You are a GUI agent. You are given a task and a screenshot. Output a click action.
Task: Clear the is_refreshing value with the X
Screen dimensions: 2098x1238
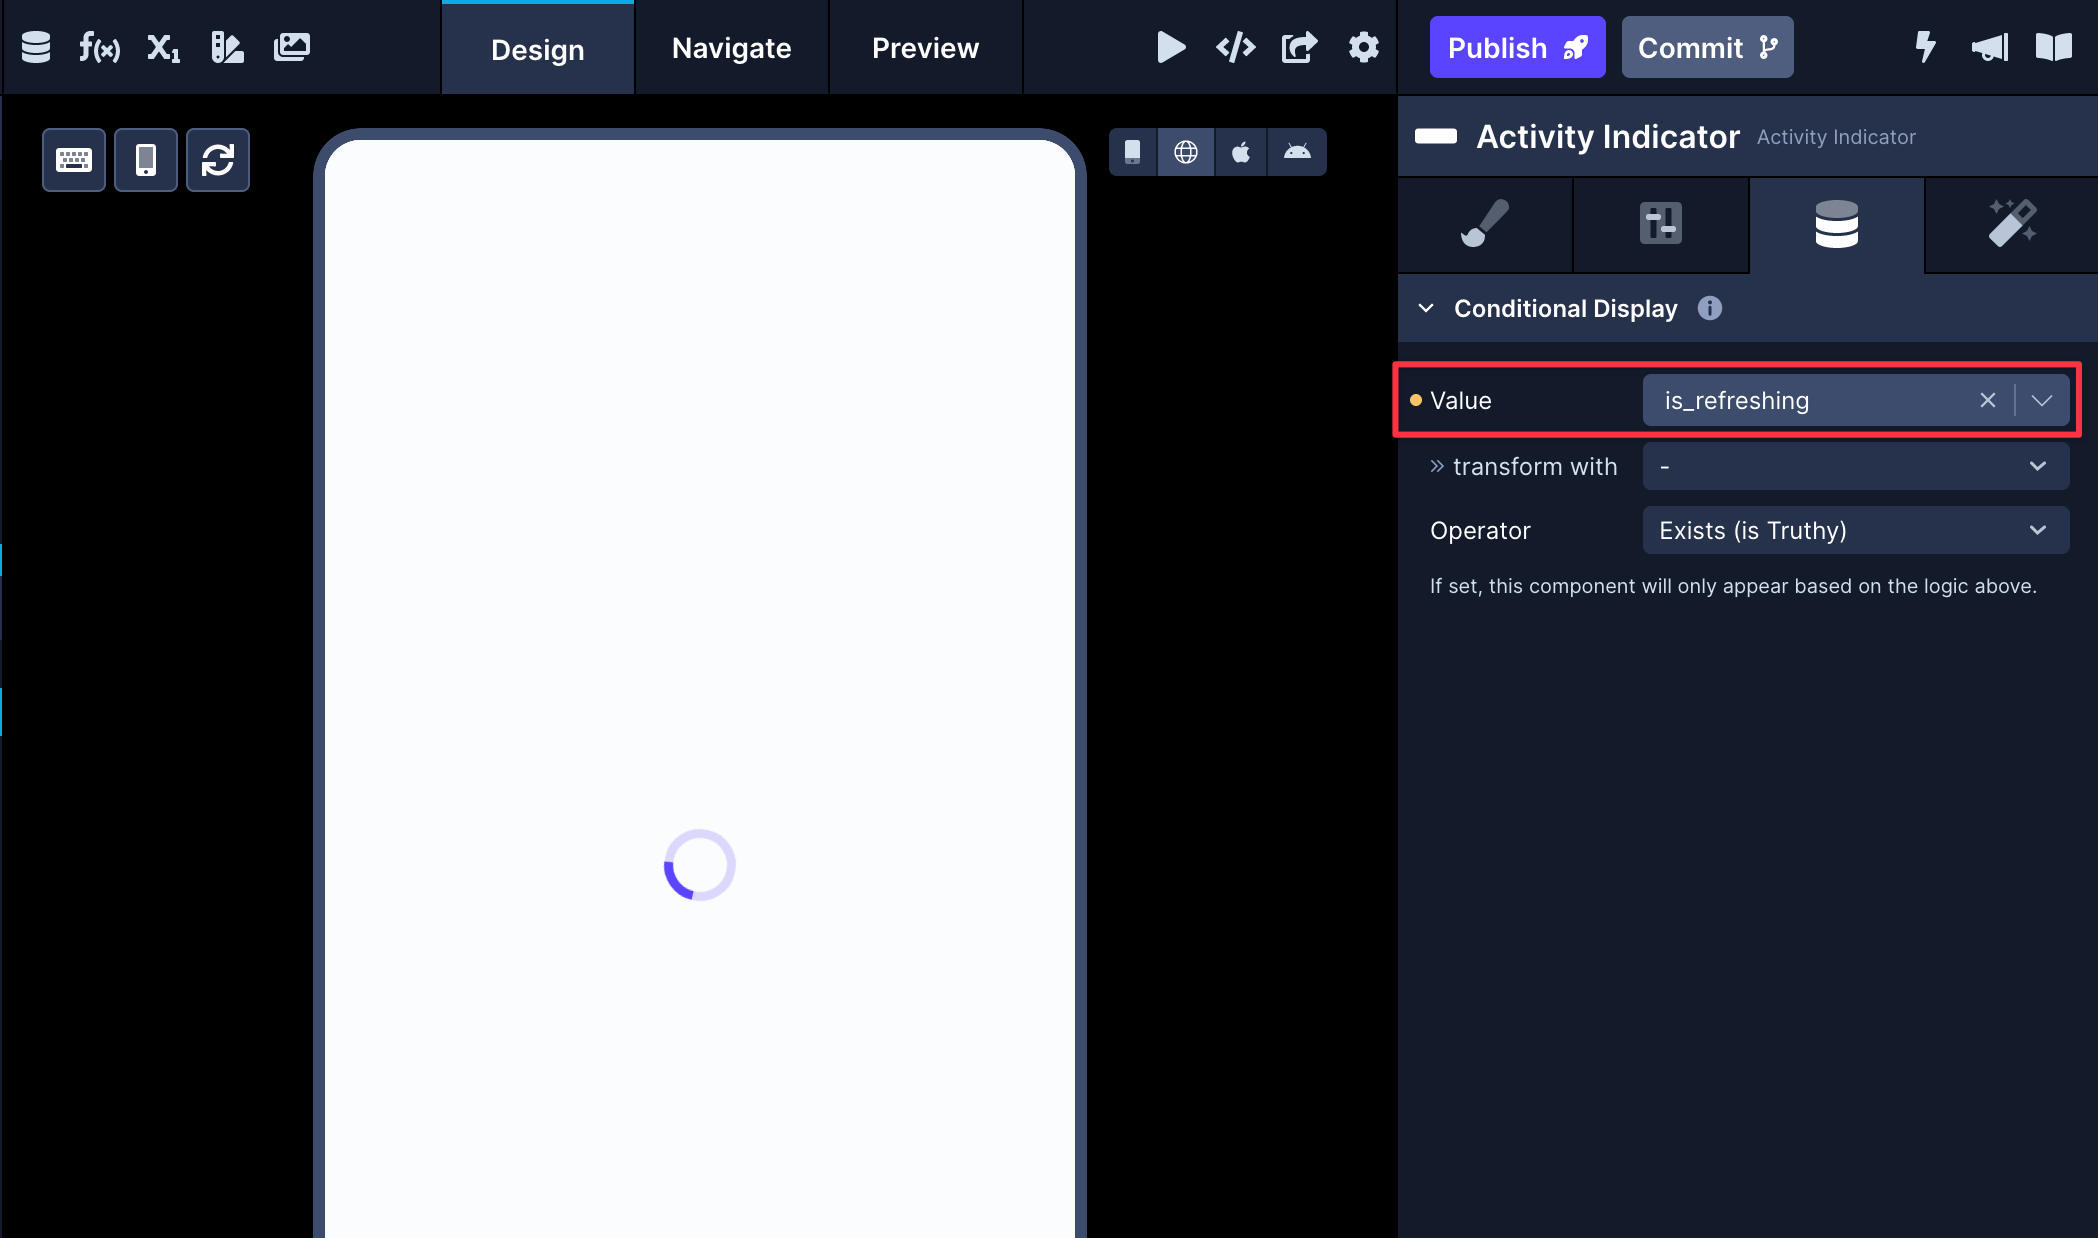click(1987, 400)
